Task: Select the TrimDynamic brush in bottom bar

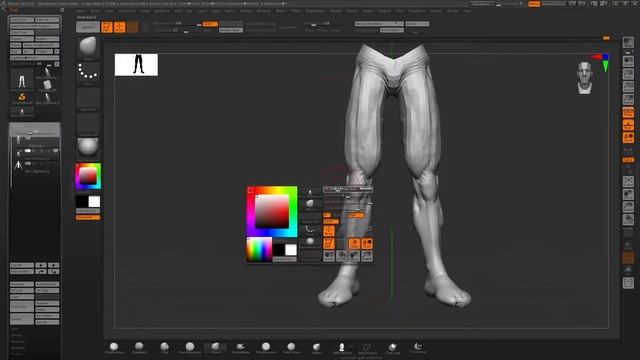Action: [266, 348]
